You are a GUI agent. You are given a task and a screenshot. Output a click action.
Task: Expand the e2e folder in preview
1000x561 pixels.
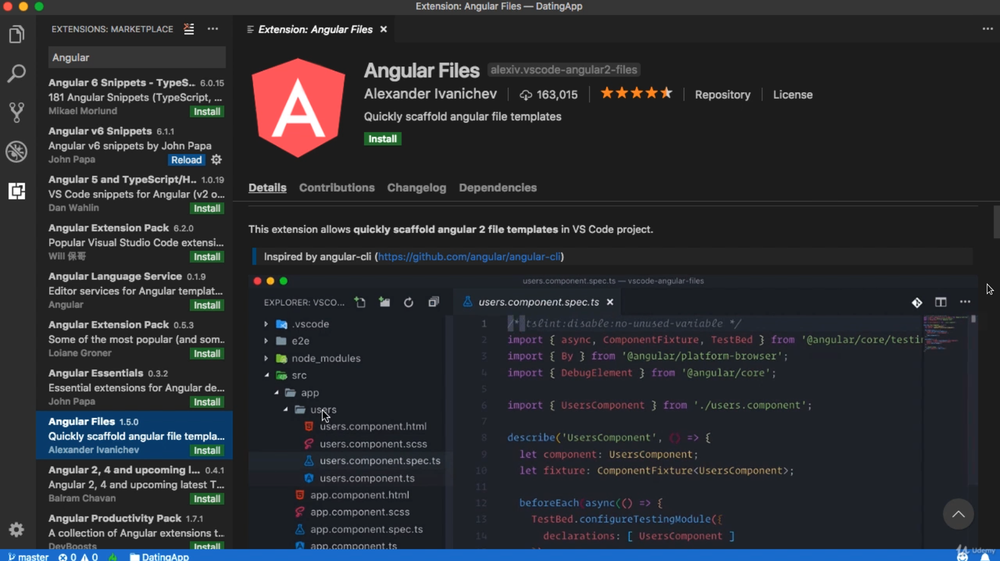click(266, 341)
